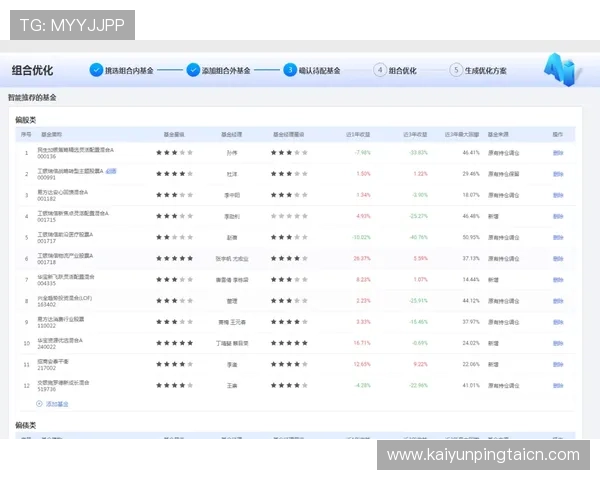Click empty manager rating stars in row 4

(x=289, y=216)
